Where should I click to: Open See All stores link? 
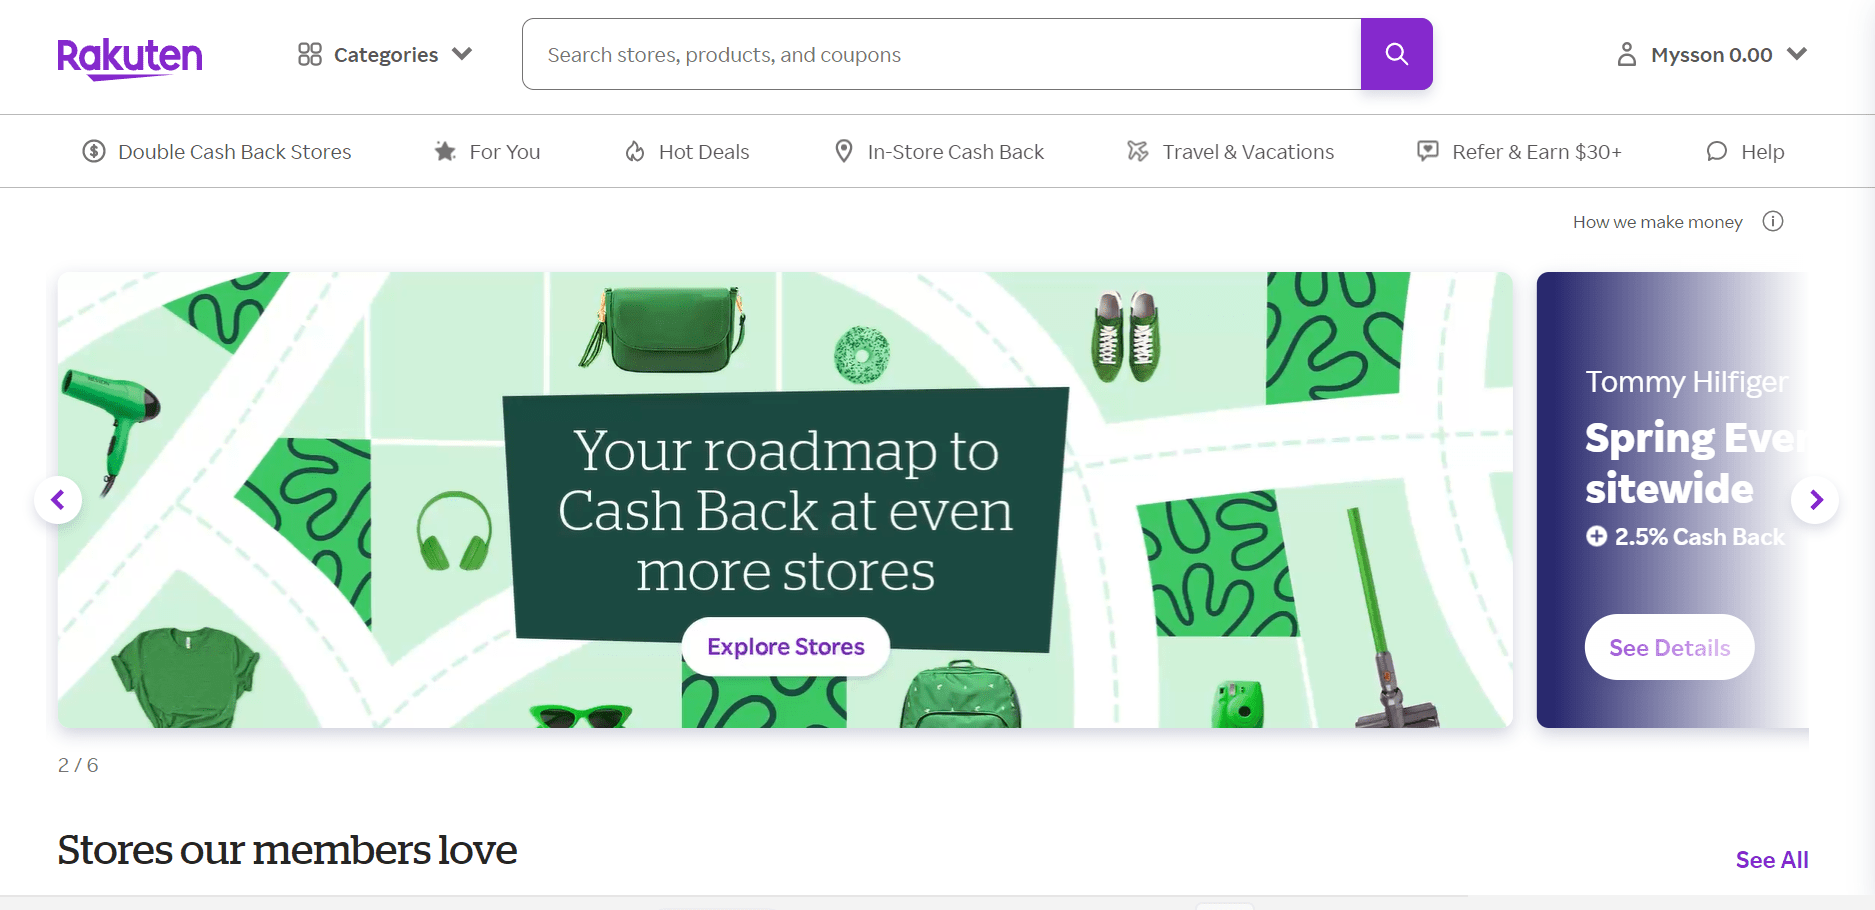1772,860
